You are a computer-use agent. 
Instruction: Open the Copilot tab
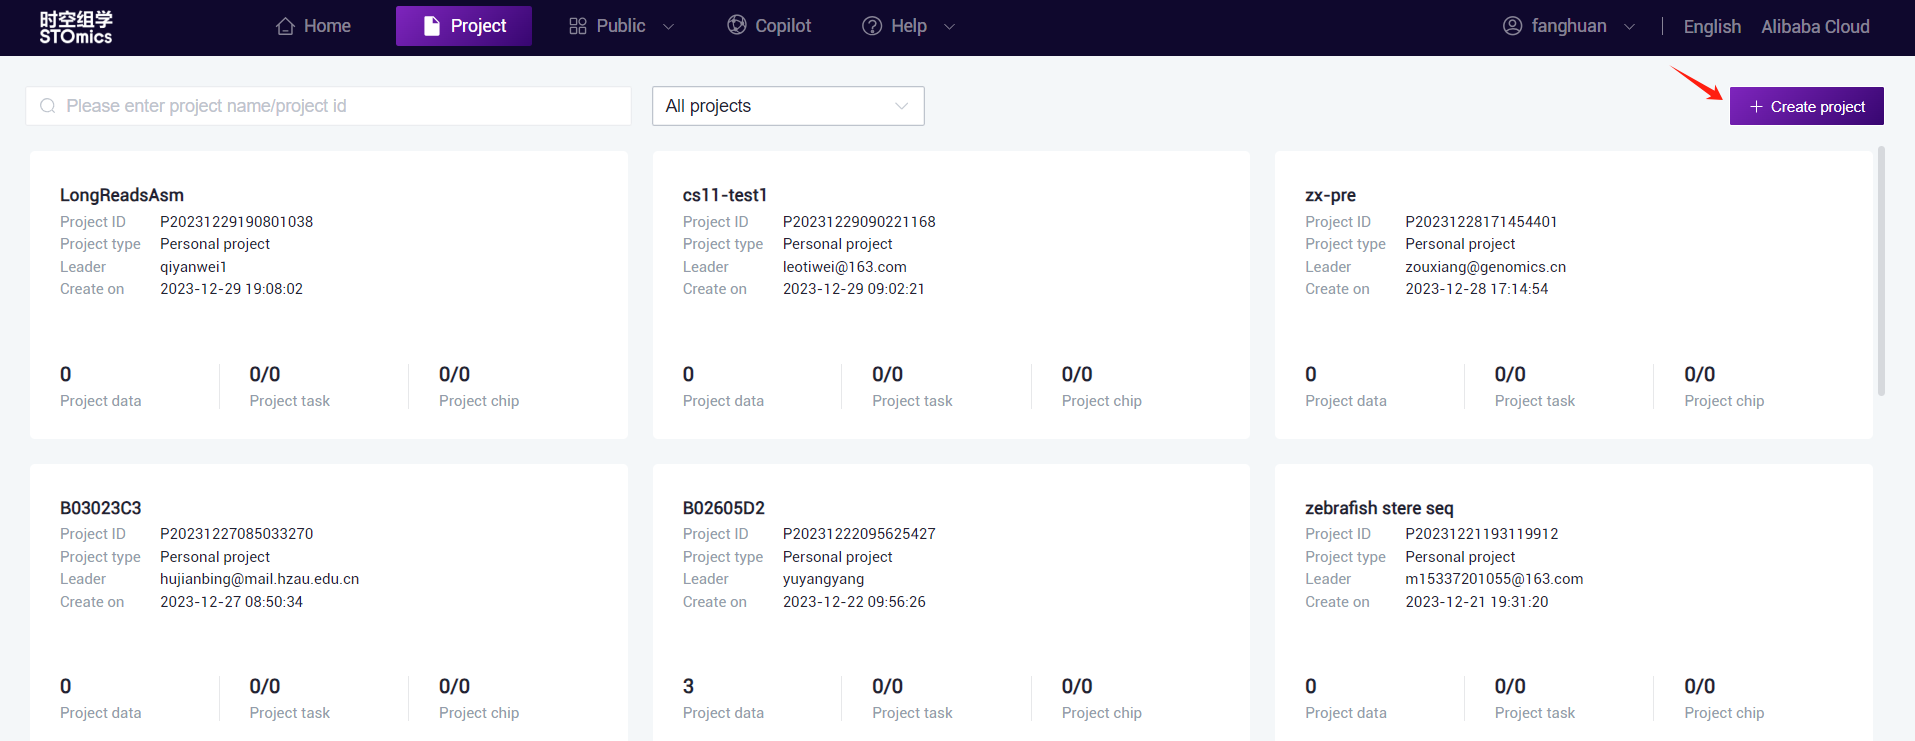coord(769,26)
